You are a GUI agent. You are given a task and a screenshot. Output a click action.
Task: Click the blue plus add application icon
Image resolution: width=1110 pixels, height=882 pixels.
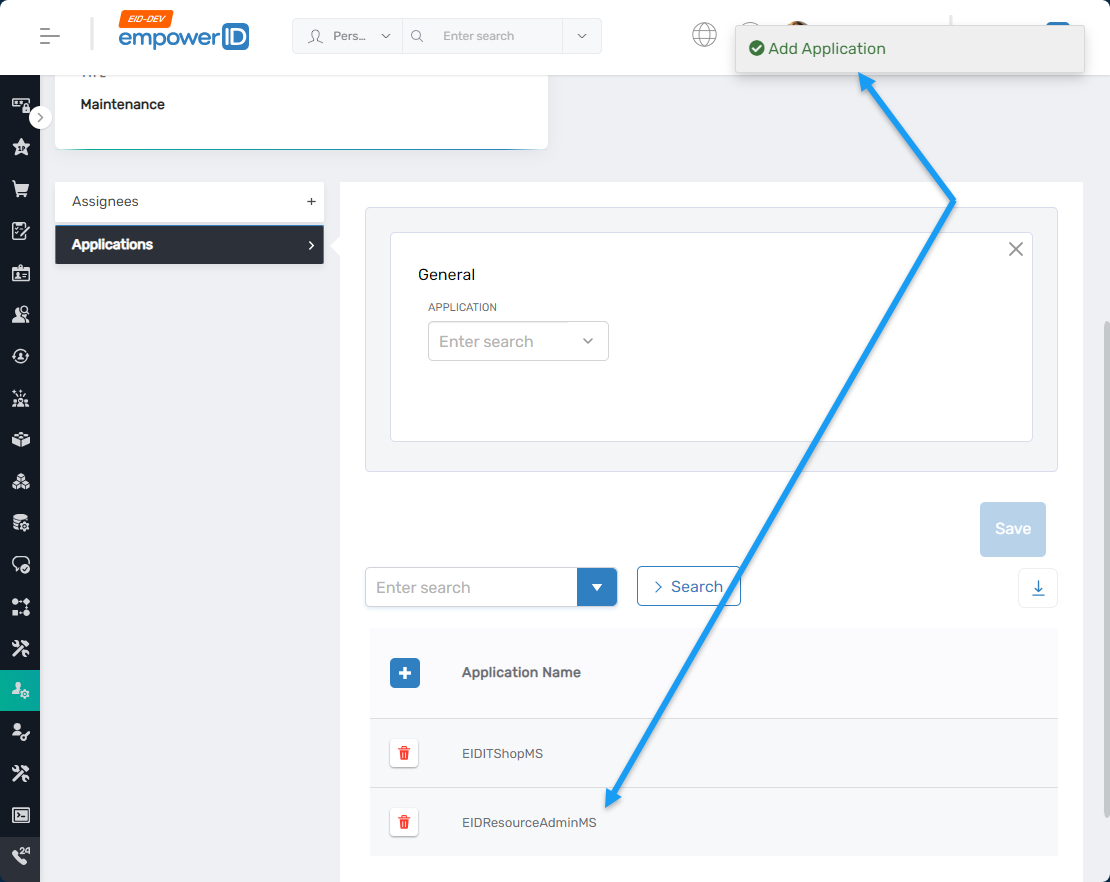405,673
